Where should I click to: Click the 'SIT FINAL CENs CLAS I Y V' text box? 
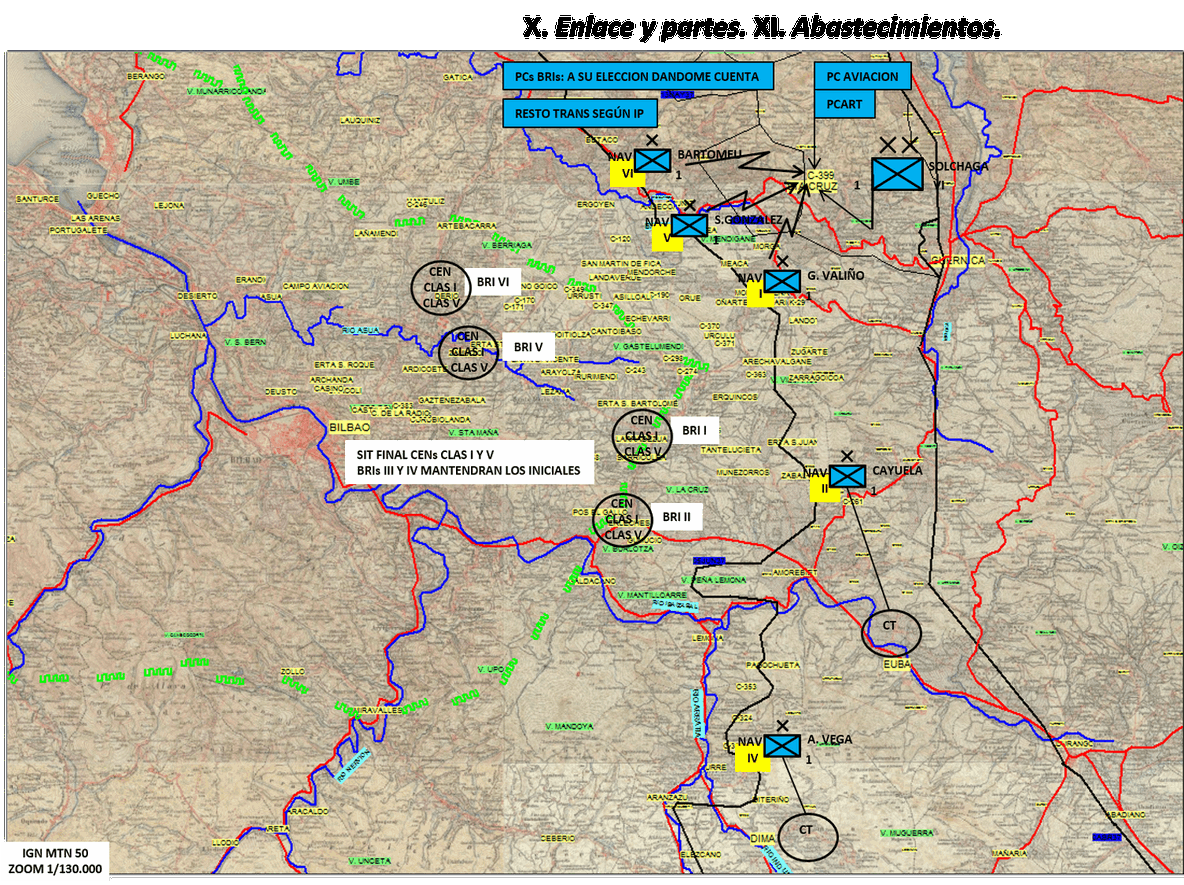coord(469,462)
